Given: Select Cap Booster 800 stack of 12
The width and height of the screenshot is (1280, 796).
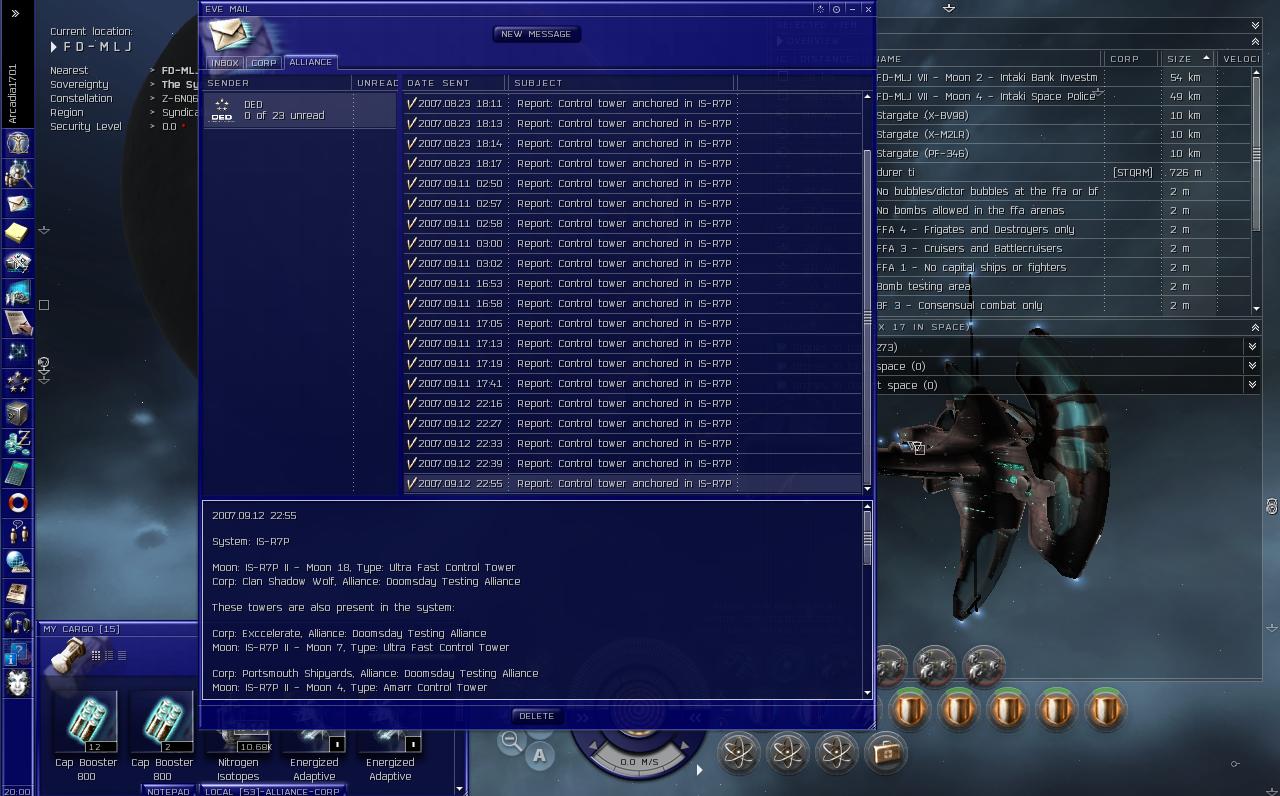Looking at the screenshot, I should [x=86, y=735].
